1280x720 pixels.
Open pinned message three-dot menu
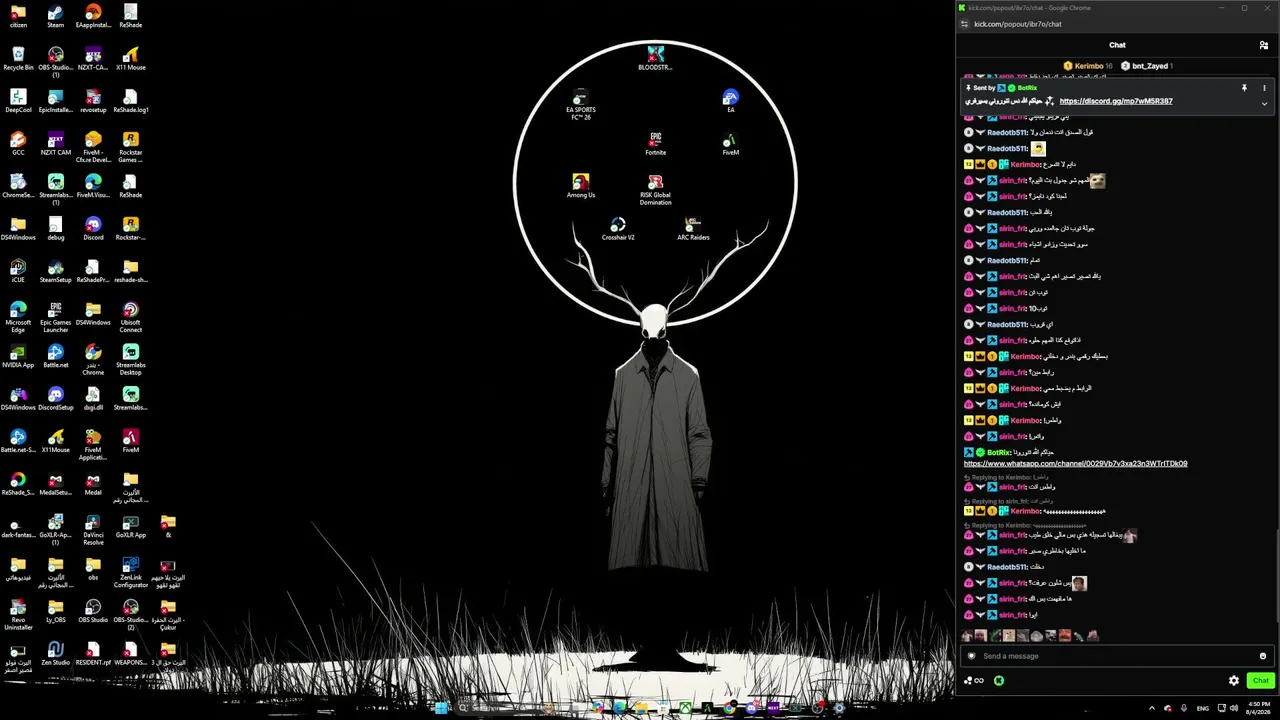coord(1264,88)
